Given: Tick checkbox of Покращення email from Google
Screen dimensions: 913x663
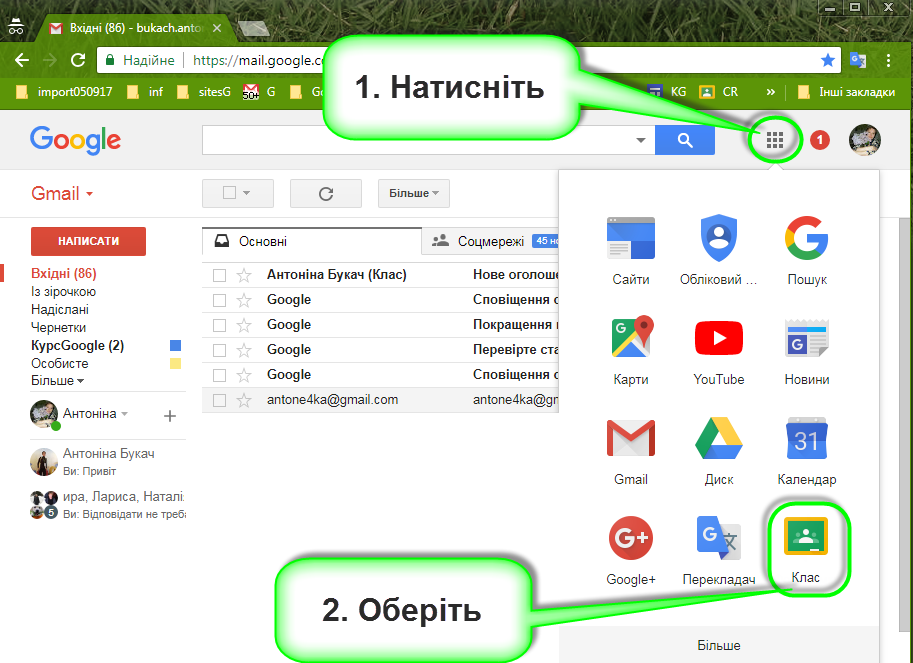Looking at the screenshot, I should [219, 325].
